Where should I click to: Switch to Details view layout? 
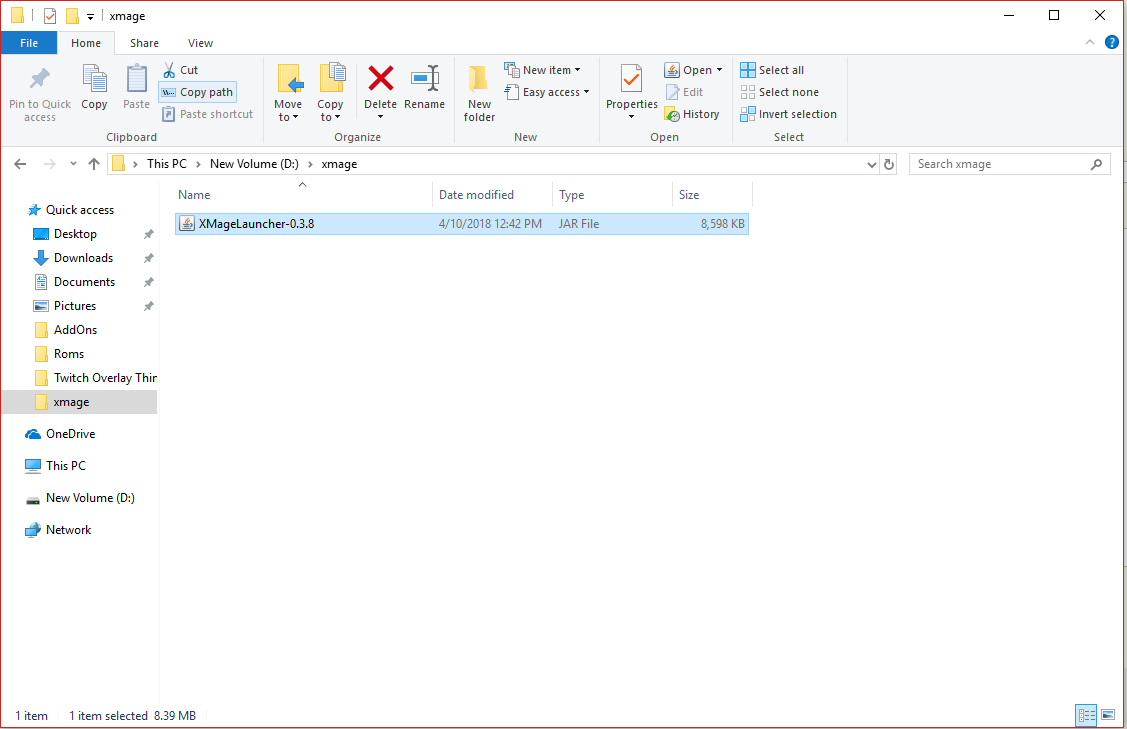(x=1086, y=715)
